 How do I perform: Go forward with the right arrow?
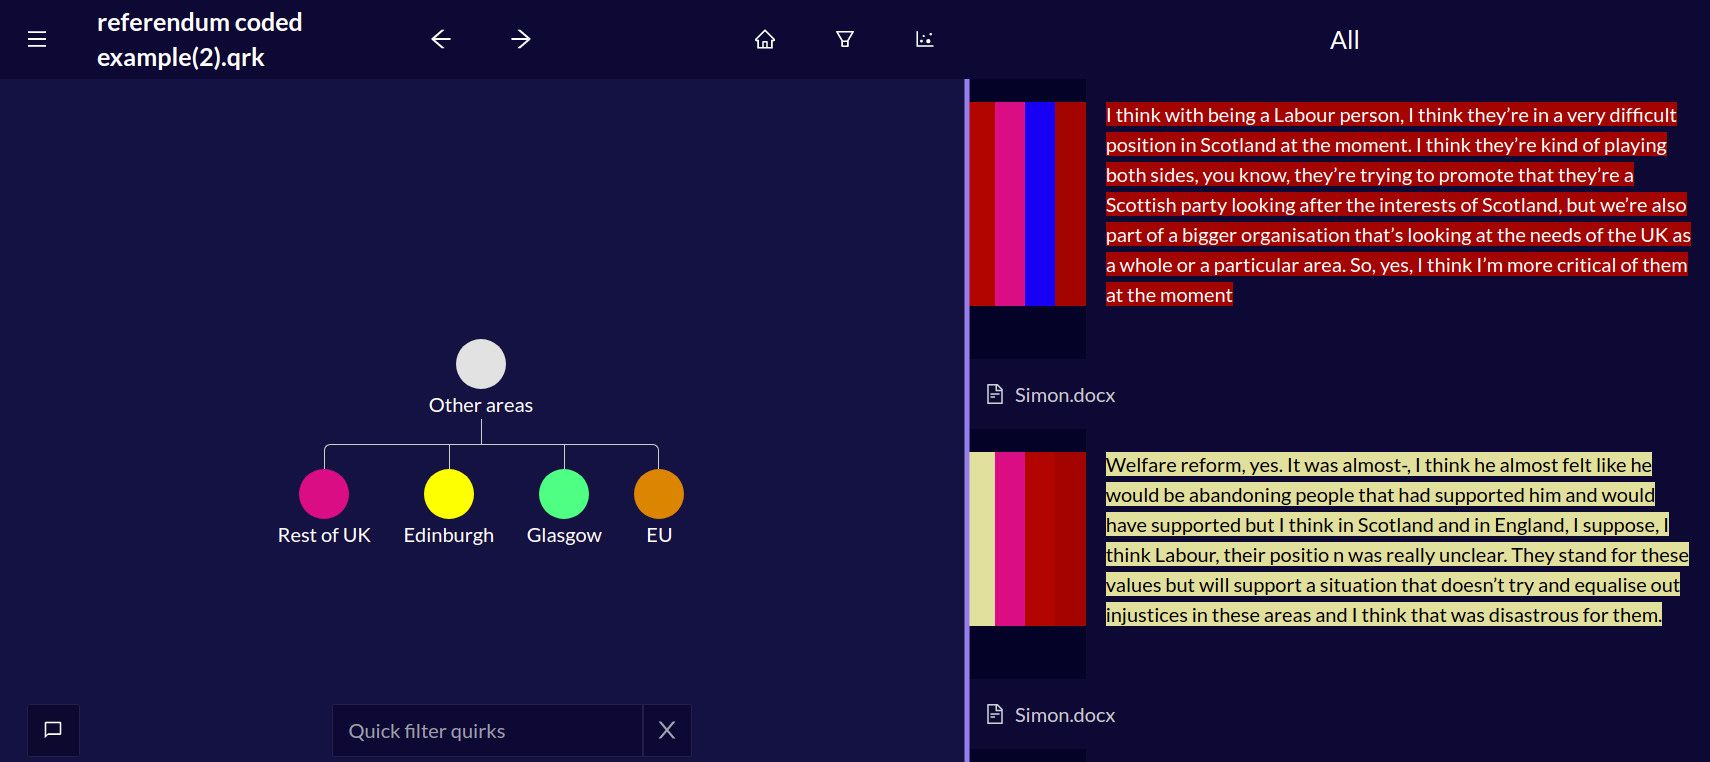click(x=521, y=39)
